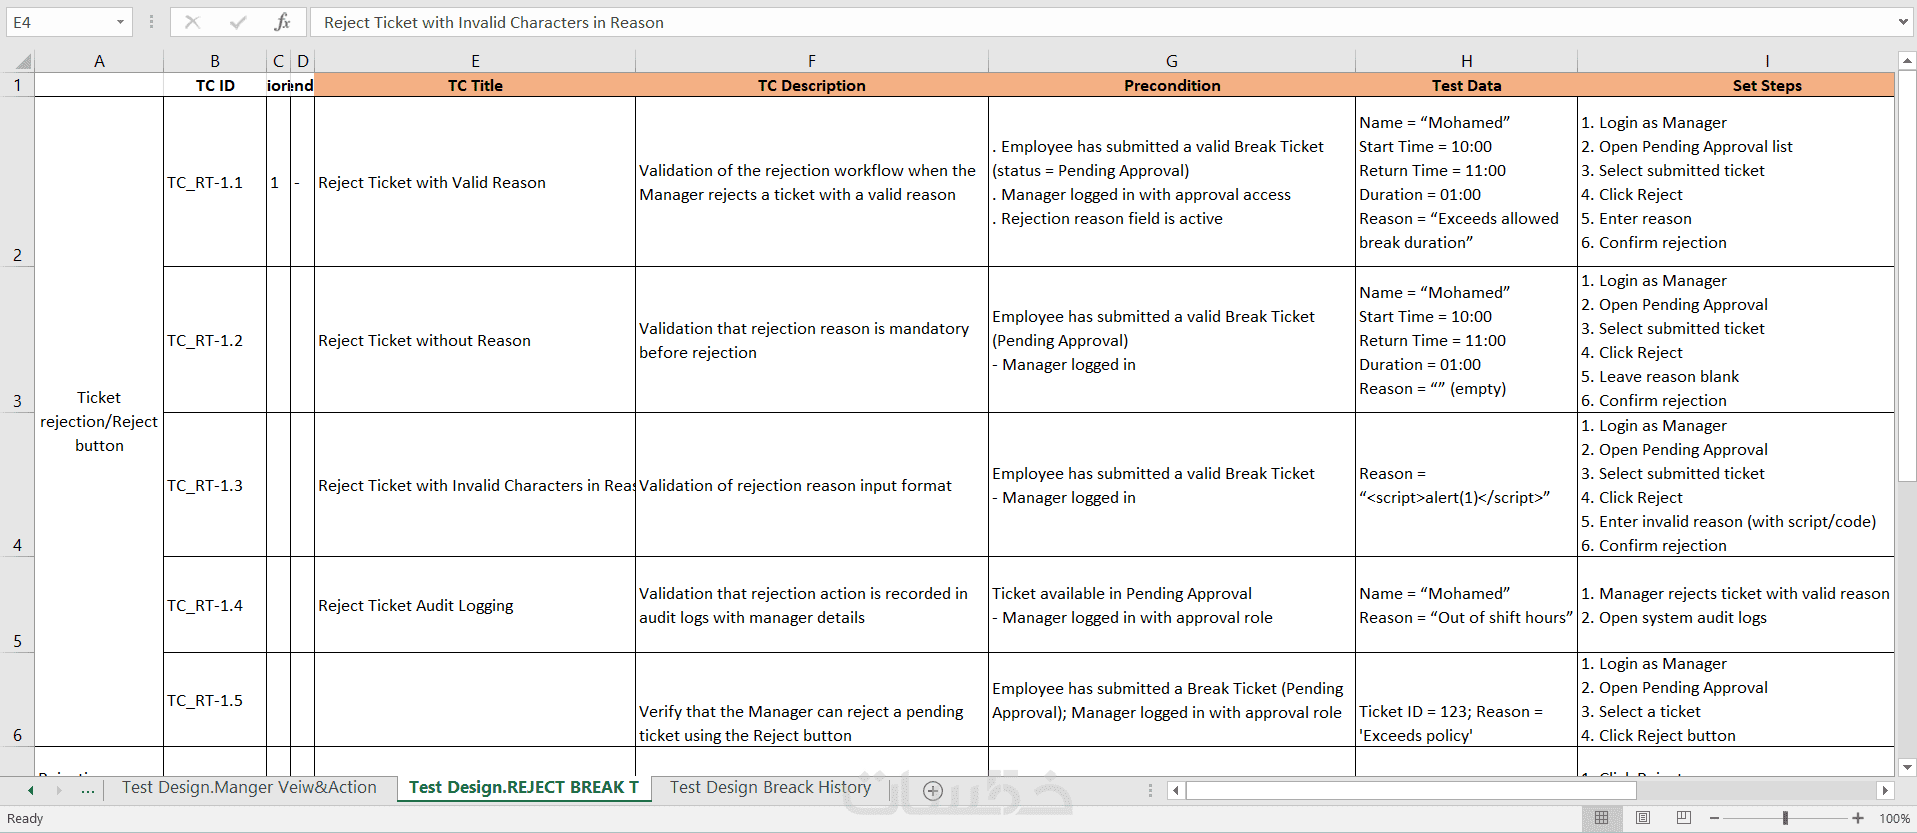This screenshot has width=1917, height=833.
Task: Select row 2 header
Action: 17,182
